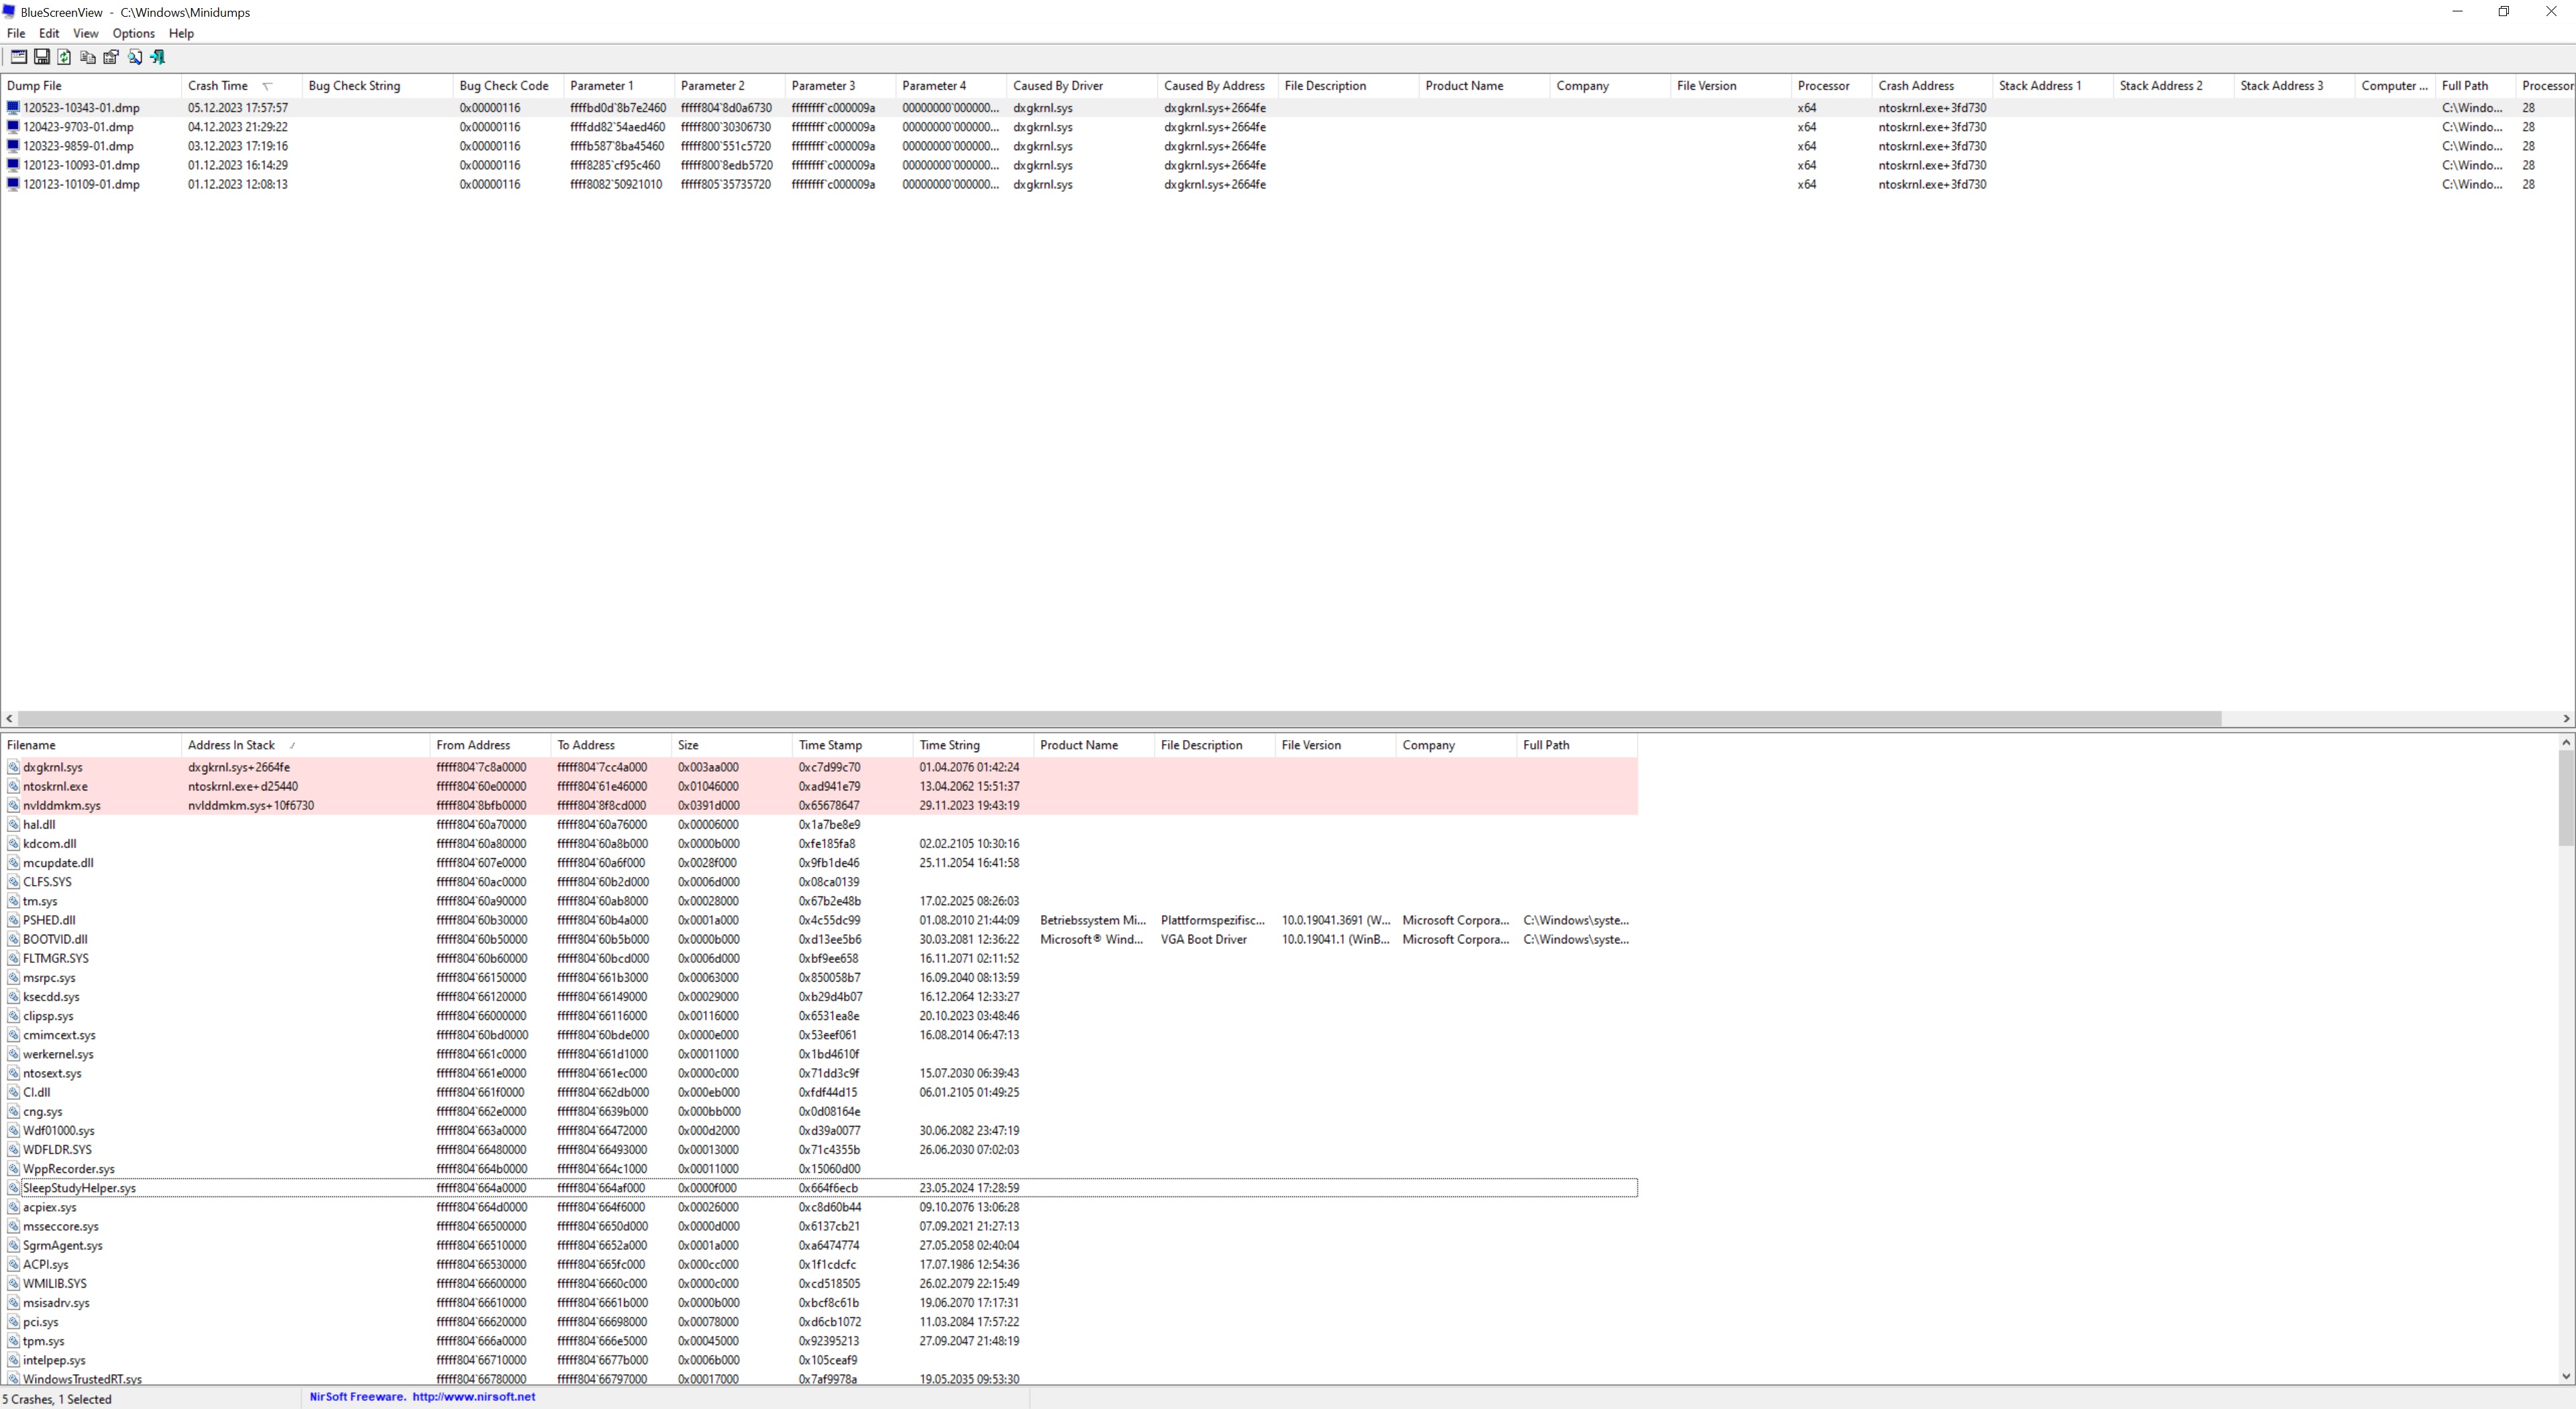Click the Exit door toolbar icon
The height and width of the screenshot is (1409, 2576).
[x=158, y=57]
